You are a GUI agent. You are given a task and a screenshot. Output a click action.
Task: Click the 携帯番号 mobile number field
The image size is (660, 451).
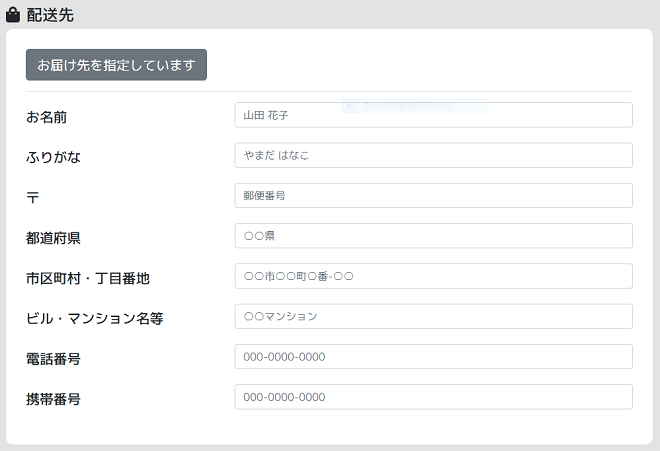(433, 397)
